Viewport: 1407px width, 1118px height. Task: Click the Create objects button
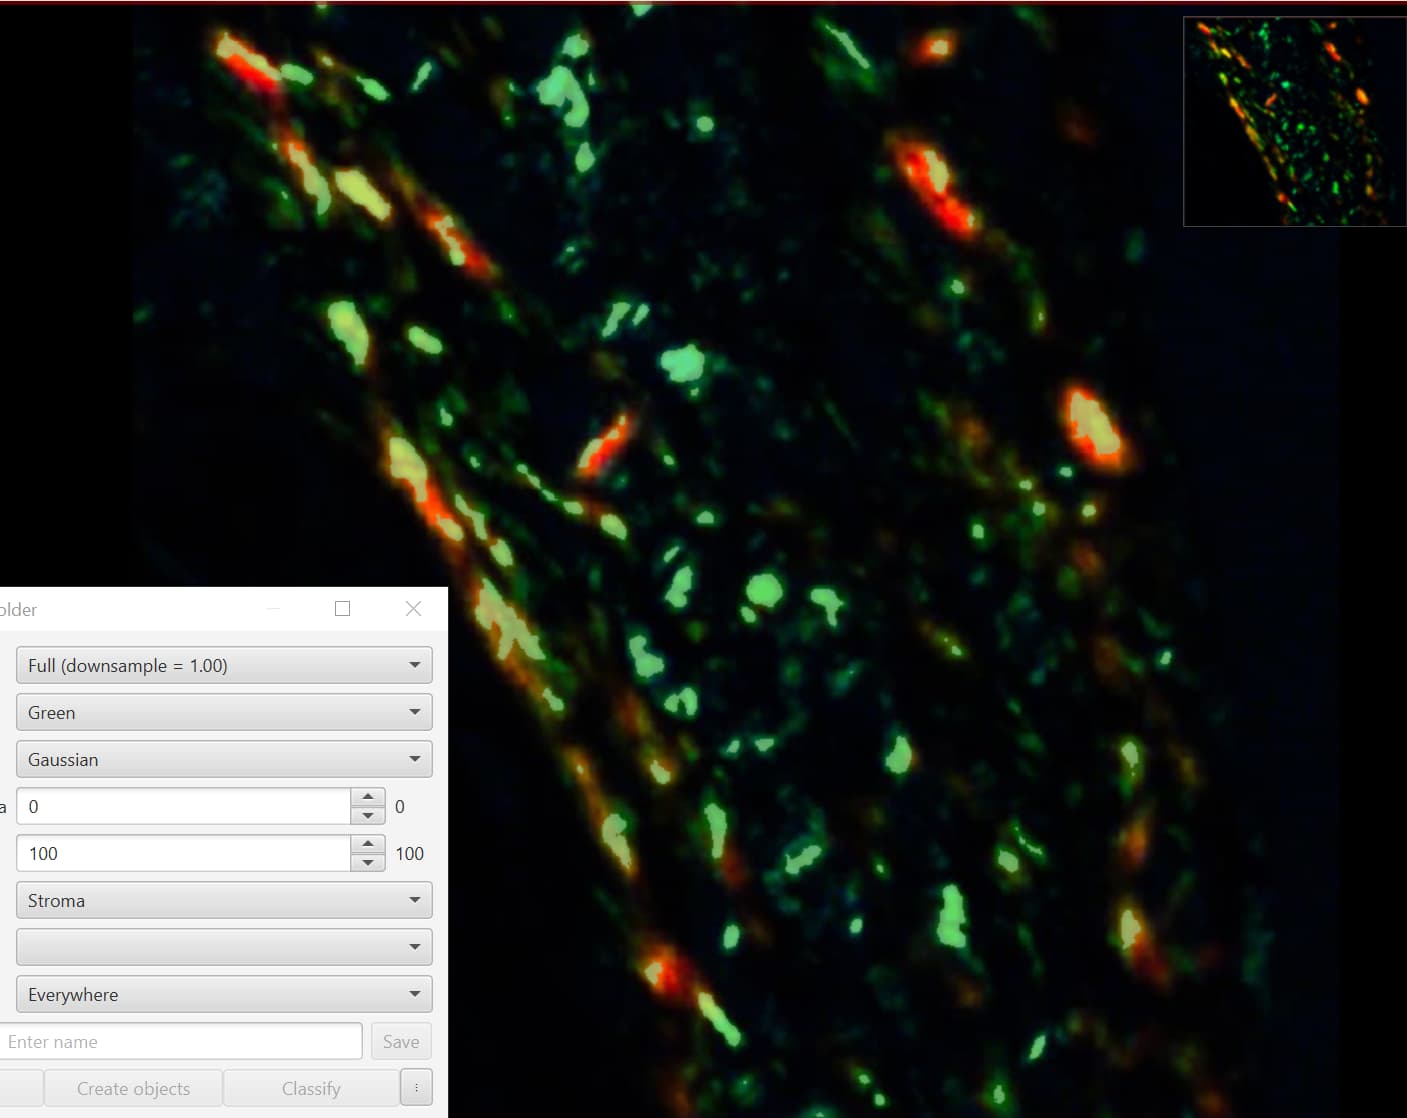click(x=133, y=1088)
